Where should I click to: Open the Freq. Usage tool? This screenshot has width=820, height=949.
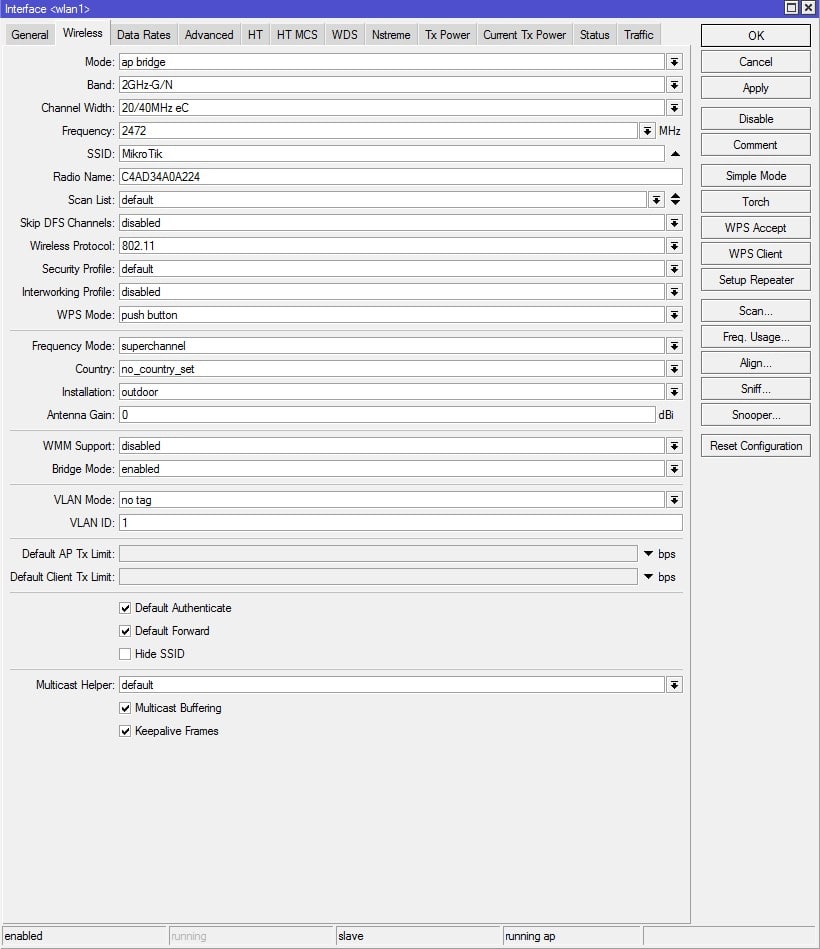click(x=755, y=337)
